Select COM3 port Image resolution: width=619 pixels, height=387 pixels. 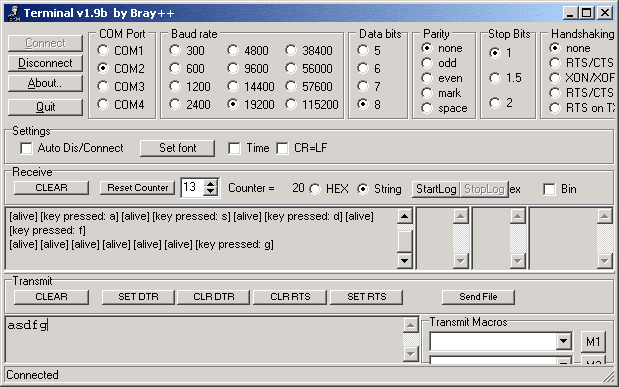(x=121, y=86)
